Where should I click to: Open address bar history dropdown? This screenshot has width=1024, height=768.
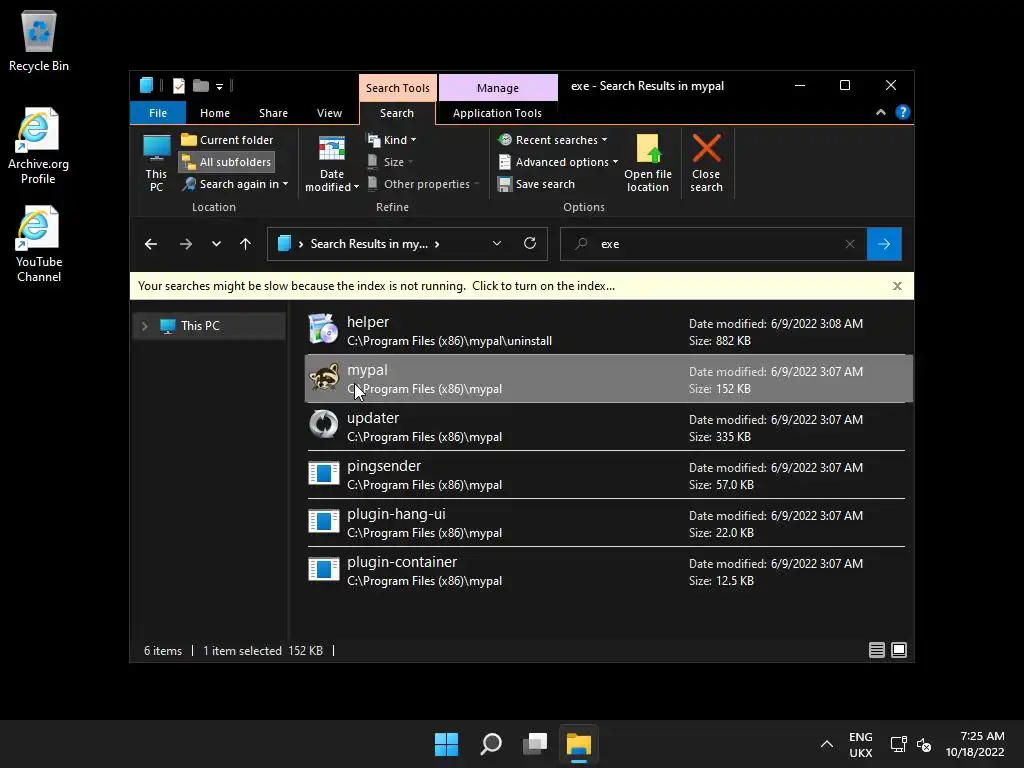(x=497, y=244)
